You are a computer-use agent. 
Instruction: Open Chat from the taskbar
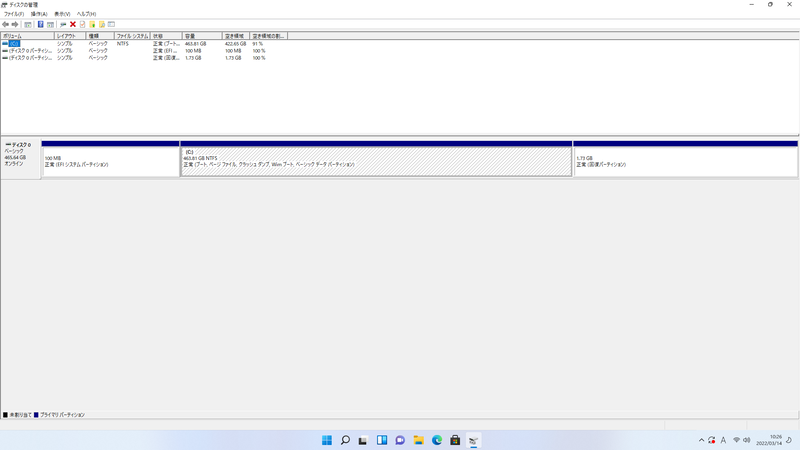[x=400, y=440]
